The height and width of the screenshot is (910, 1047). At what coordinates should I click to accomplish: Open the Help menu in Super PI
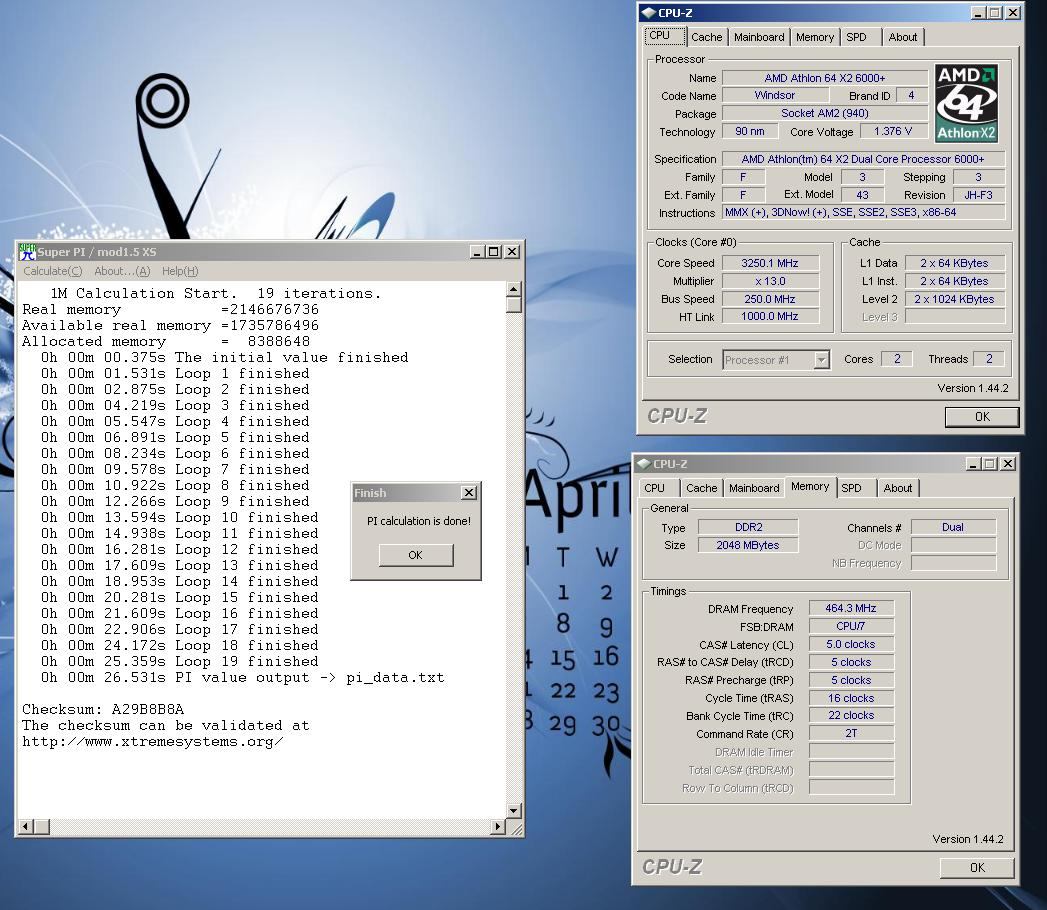click(x=180, y=271)
